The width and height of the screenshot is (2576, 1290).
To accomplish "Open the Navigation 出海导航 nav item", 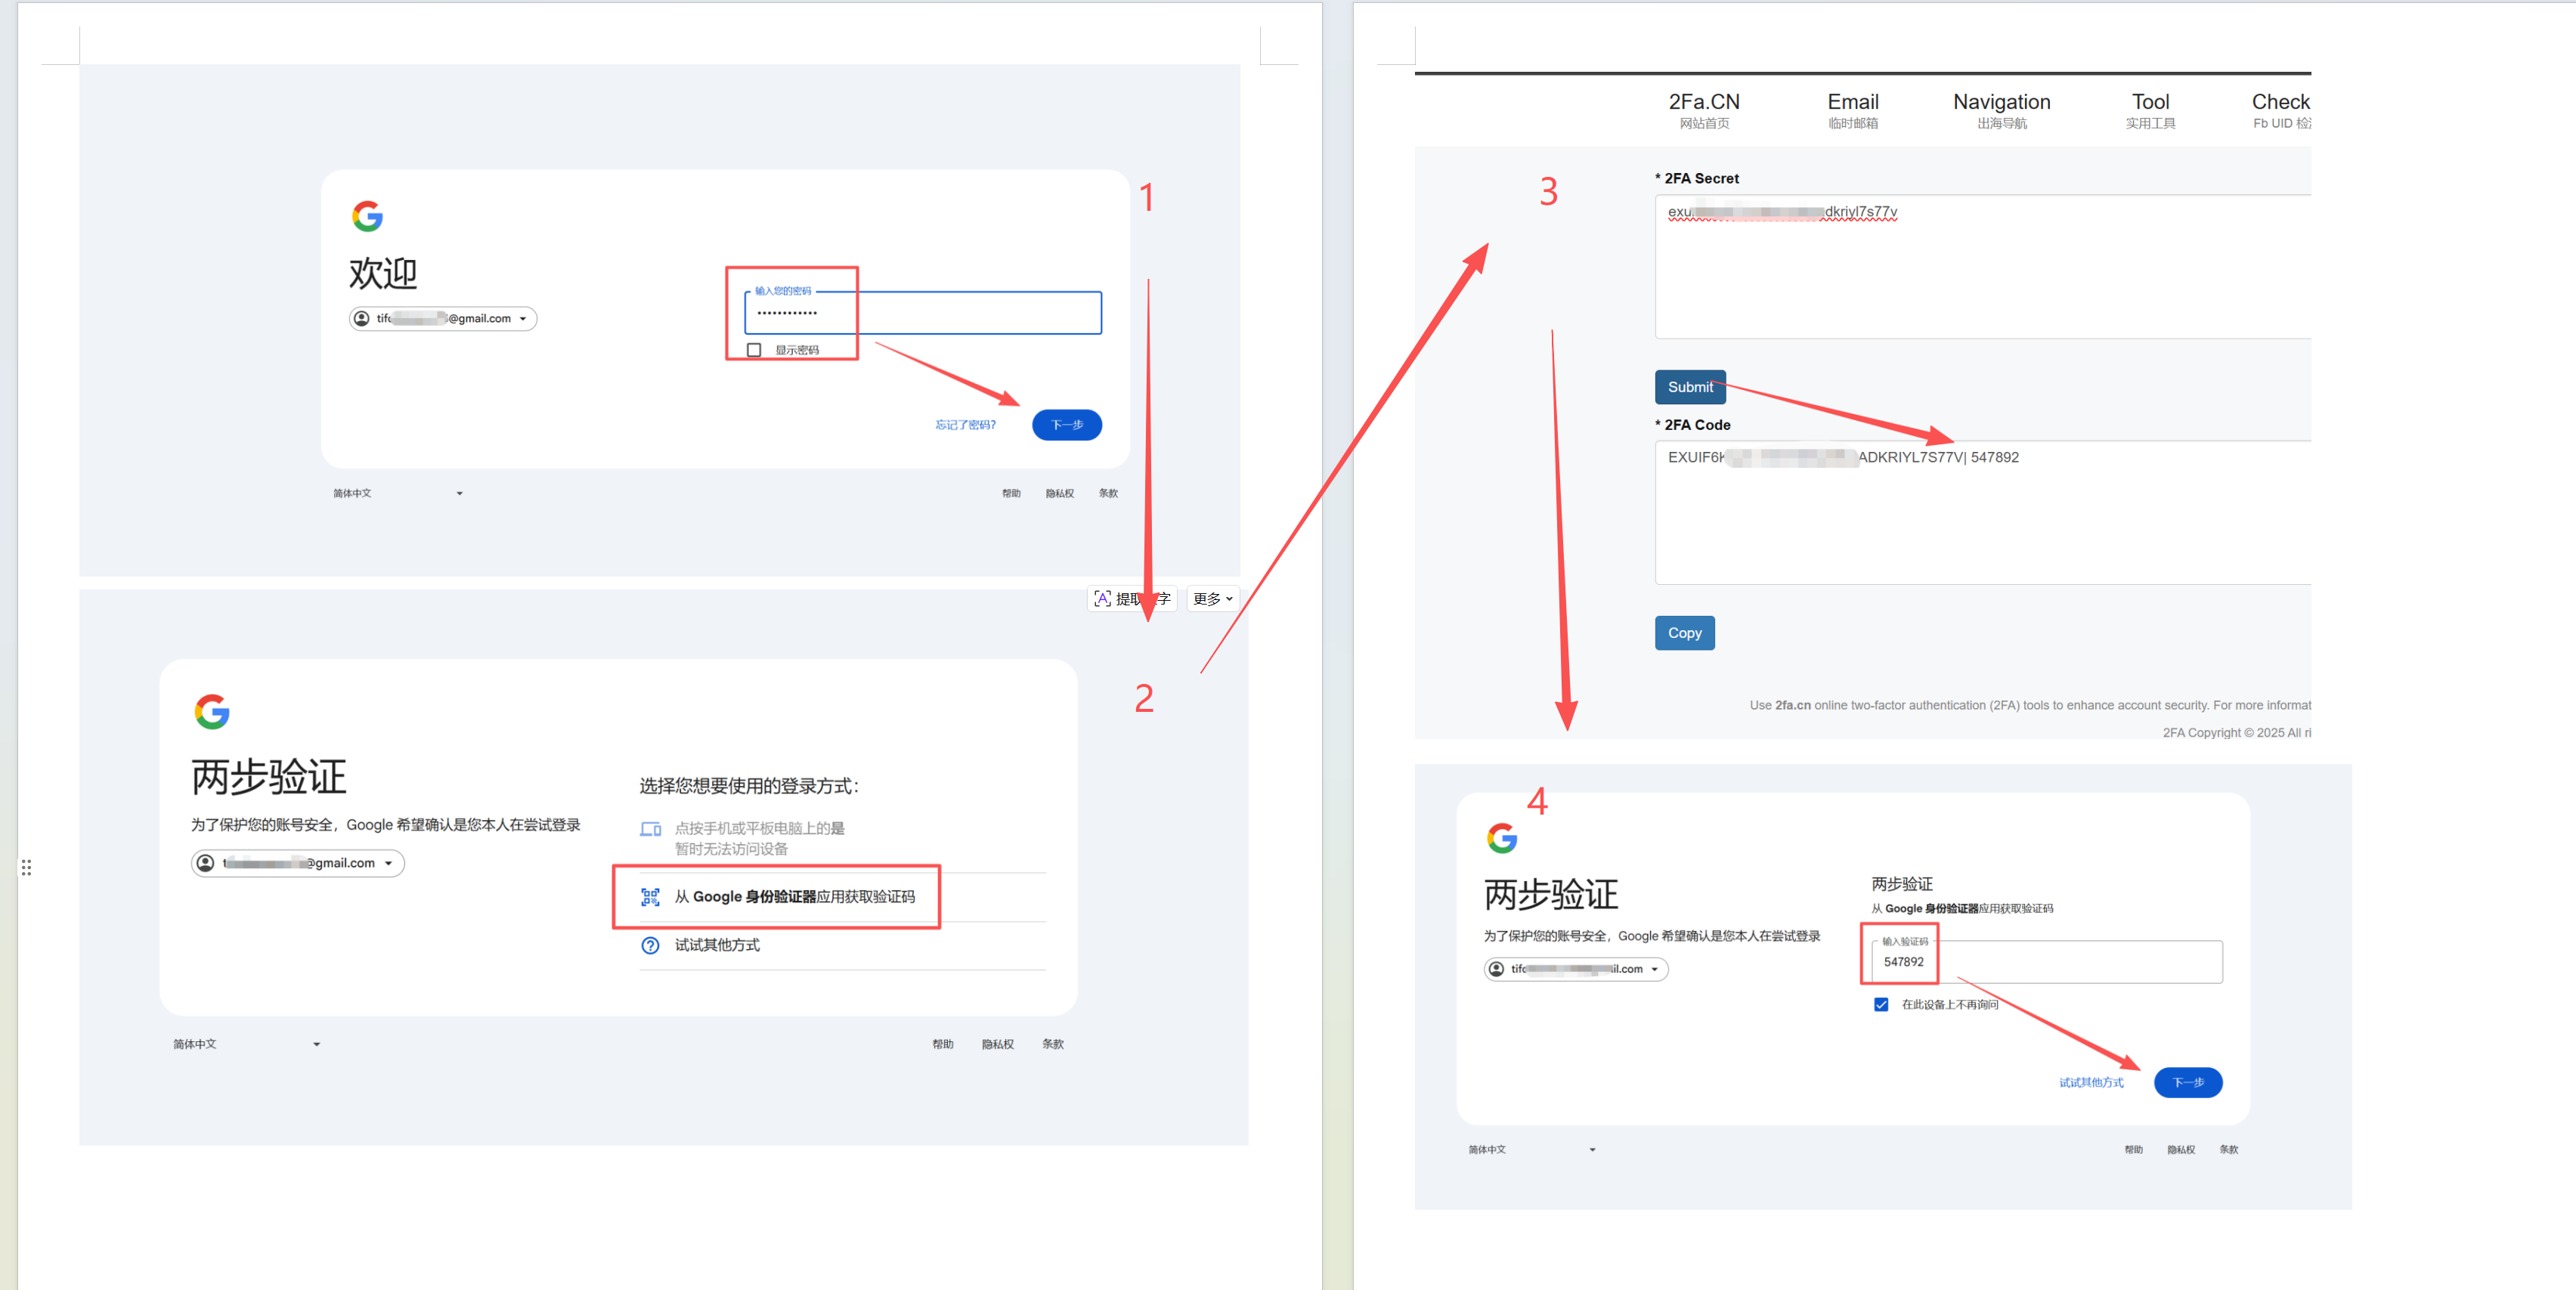I will click(2002, 110).
